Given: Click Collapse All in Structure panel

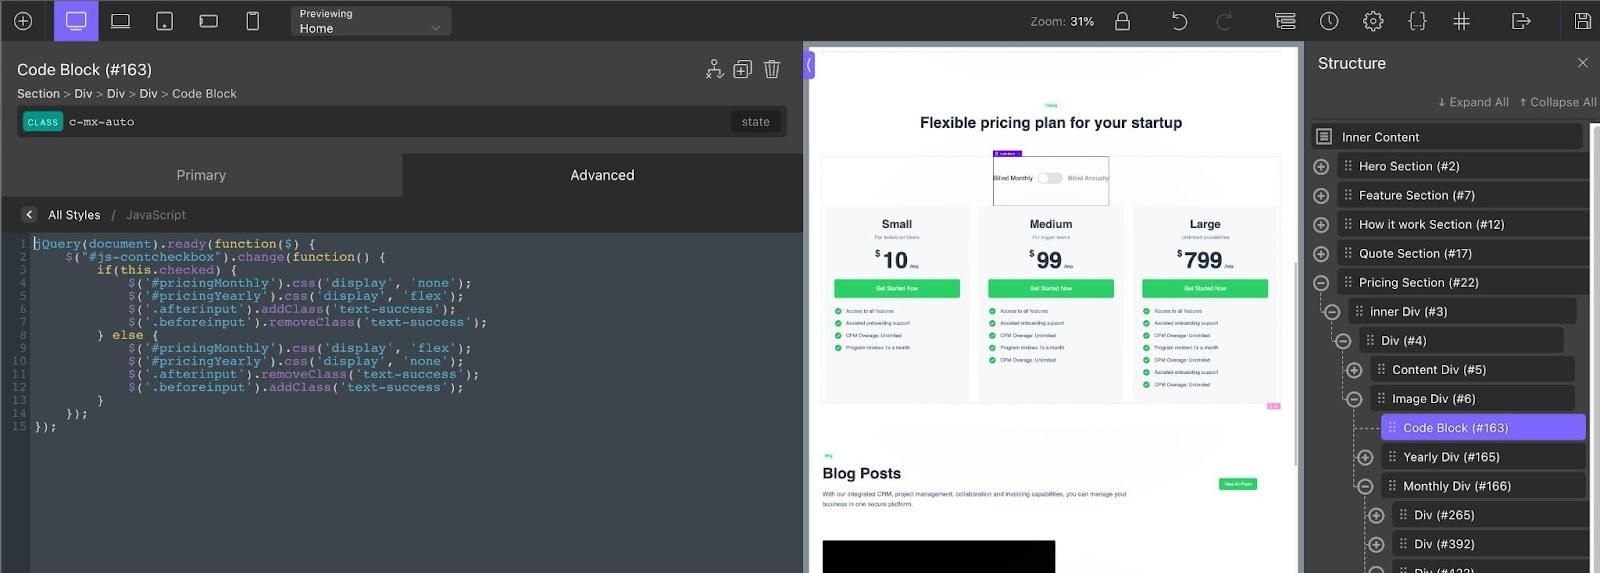Looking at the screenshot, I should click(x=1557, y=102).
